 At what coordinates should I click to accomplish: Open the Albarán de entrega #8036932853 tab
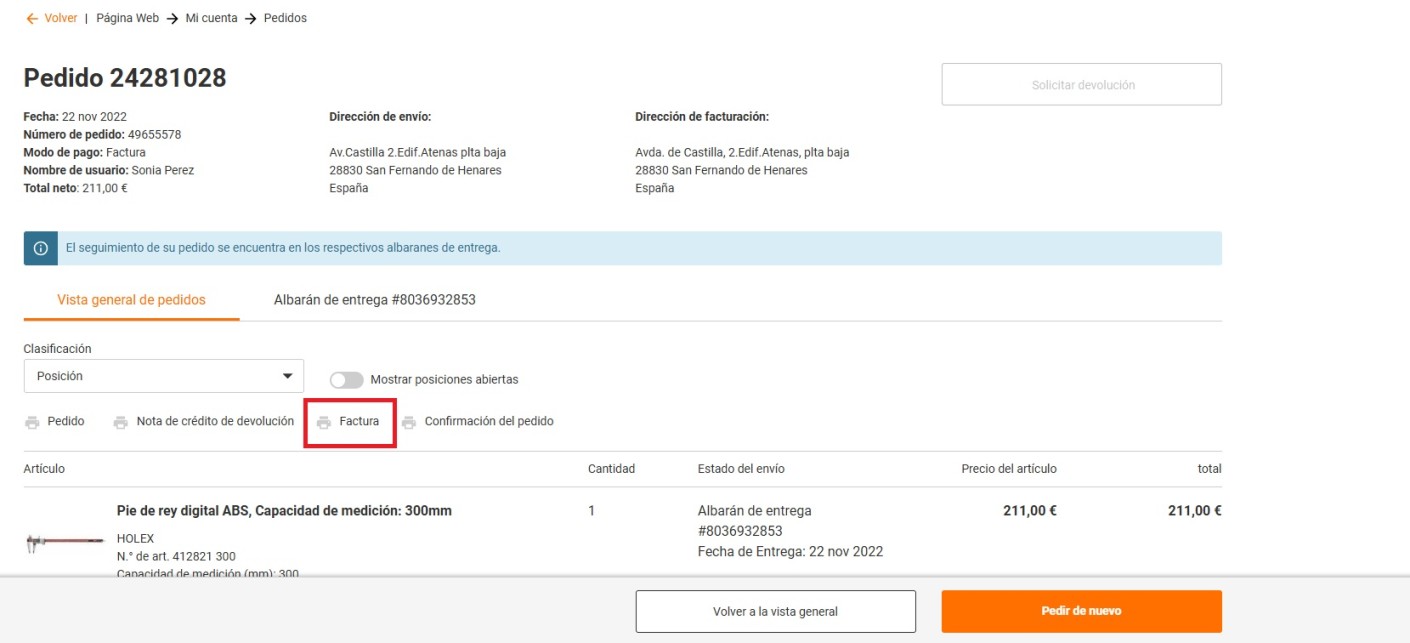[x=374, y=300]
